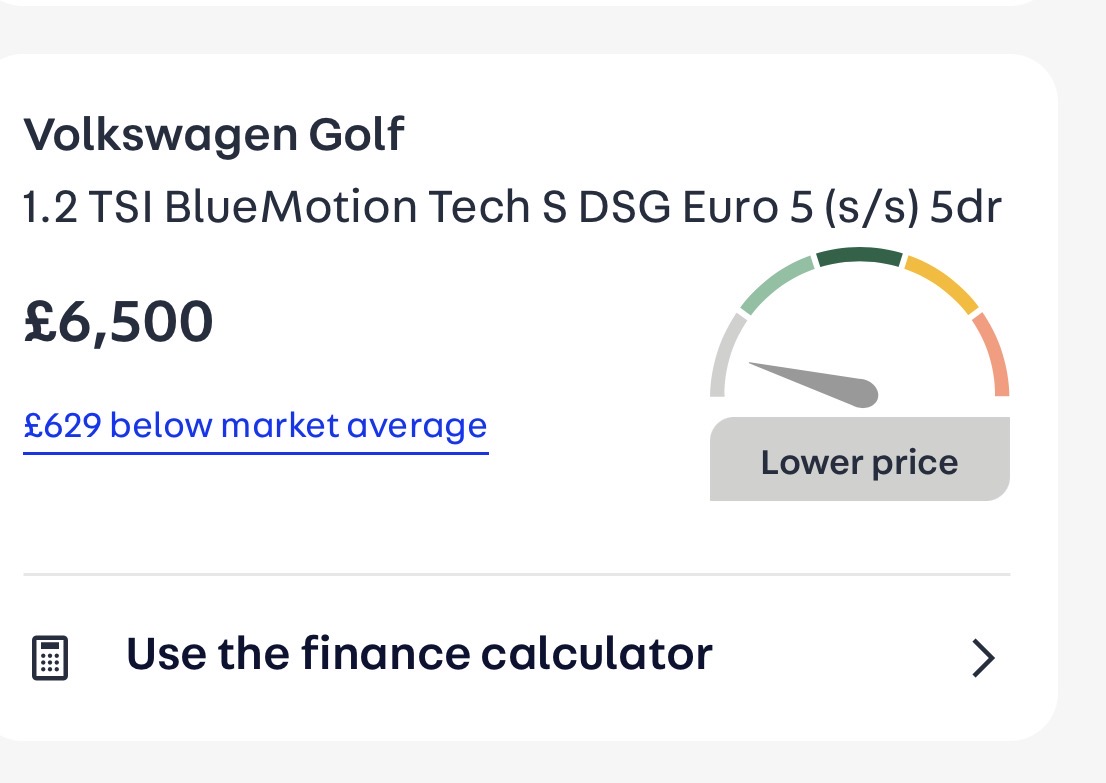Open the £629 below market average link
Viewport: 1106px width, 783px height.
pyautogui.click(x=255, y=426)
